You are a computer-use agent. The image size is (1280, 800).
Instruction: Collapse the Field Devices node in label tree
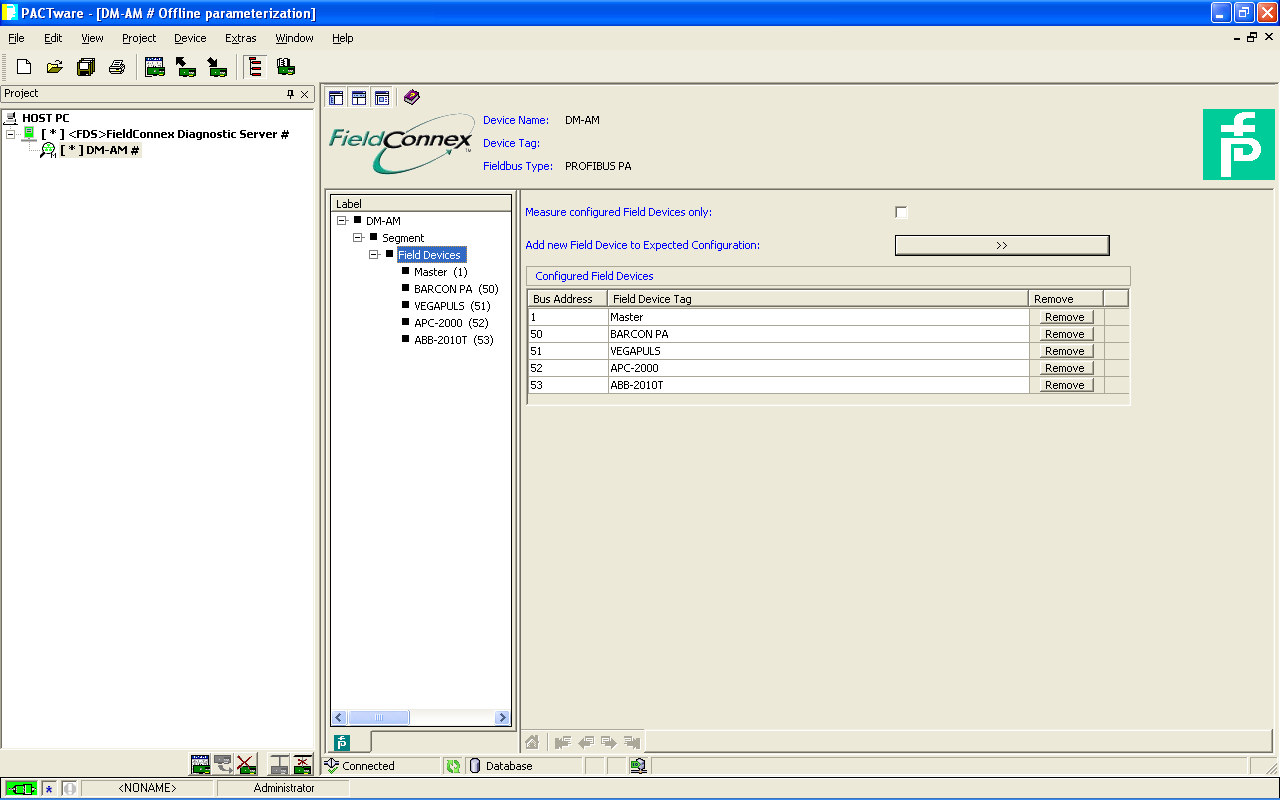374,255
